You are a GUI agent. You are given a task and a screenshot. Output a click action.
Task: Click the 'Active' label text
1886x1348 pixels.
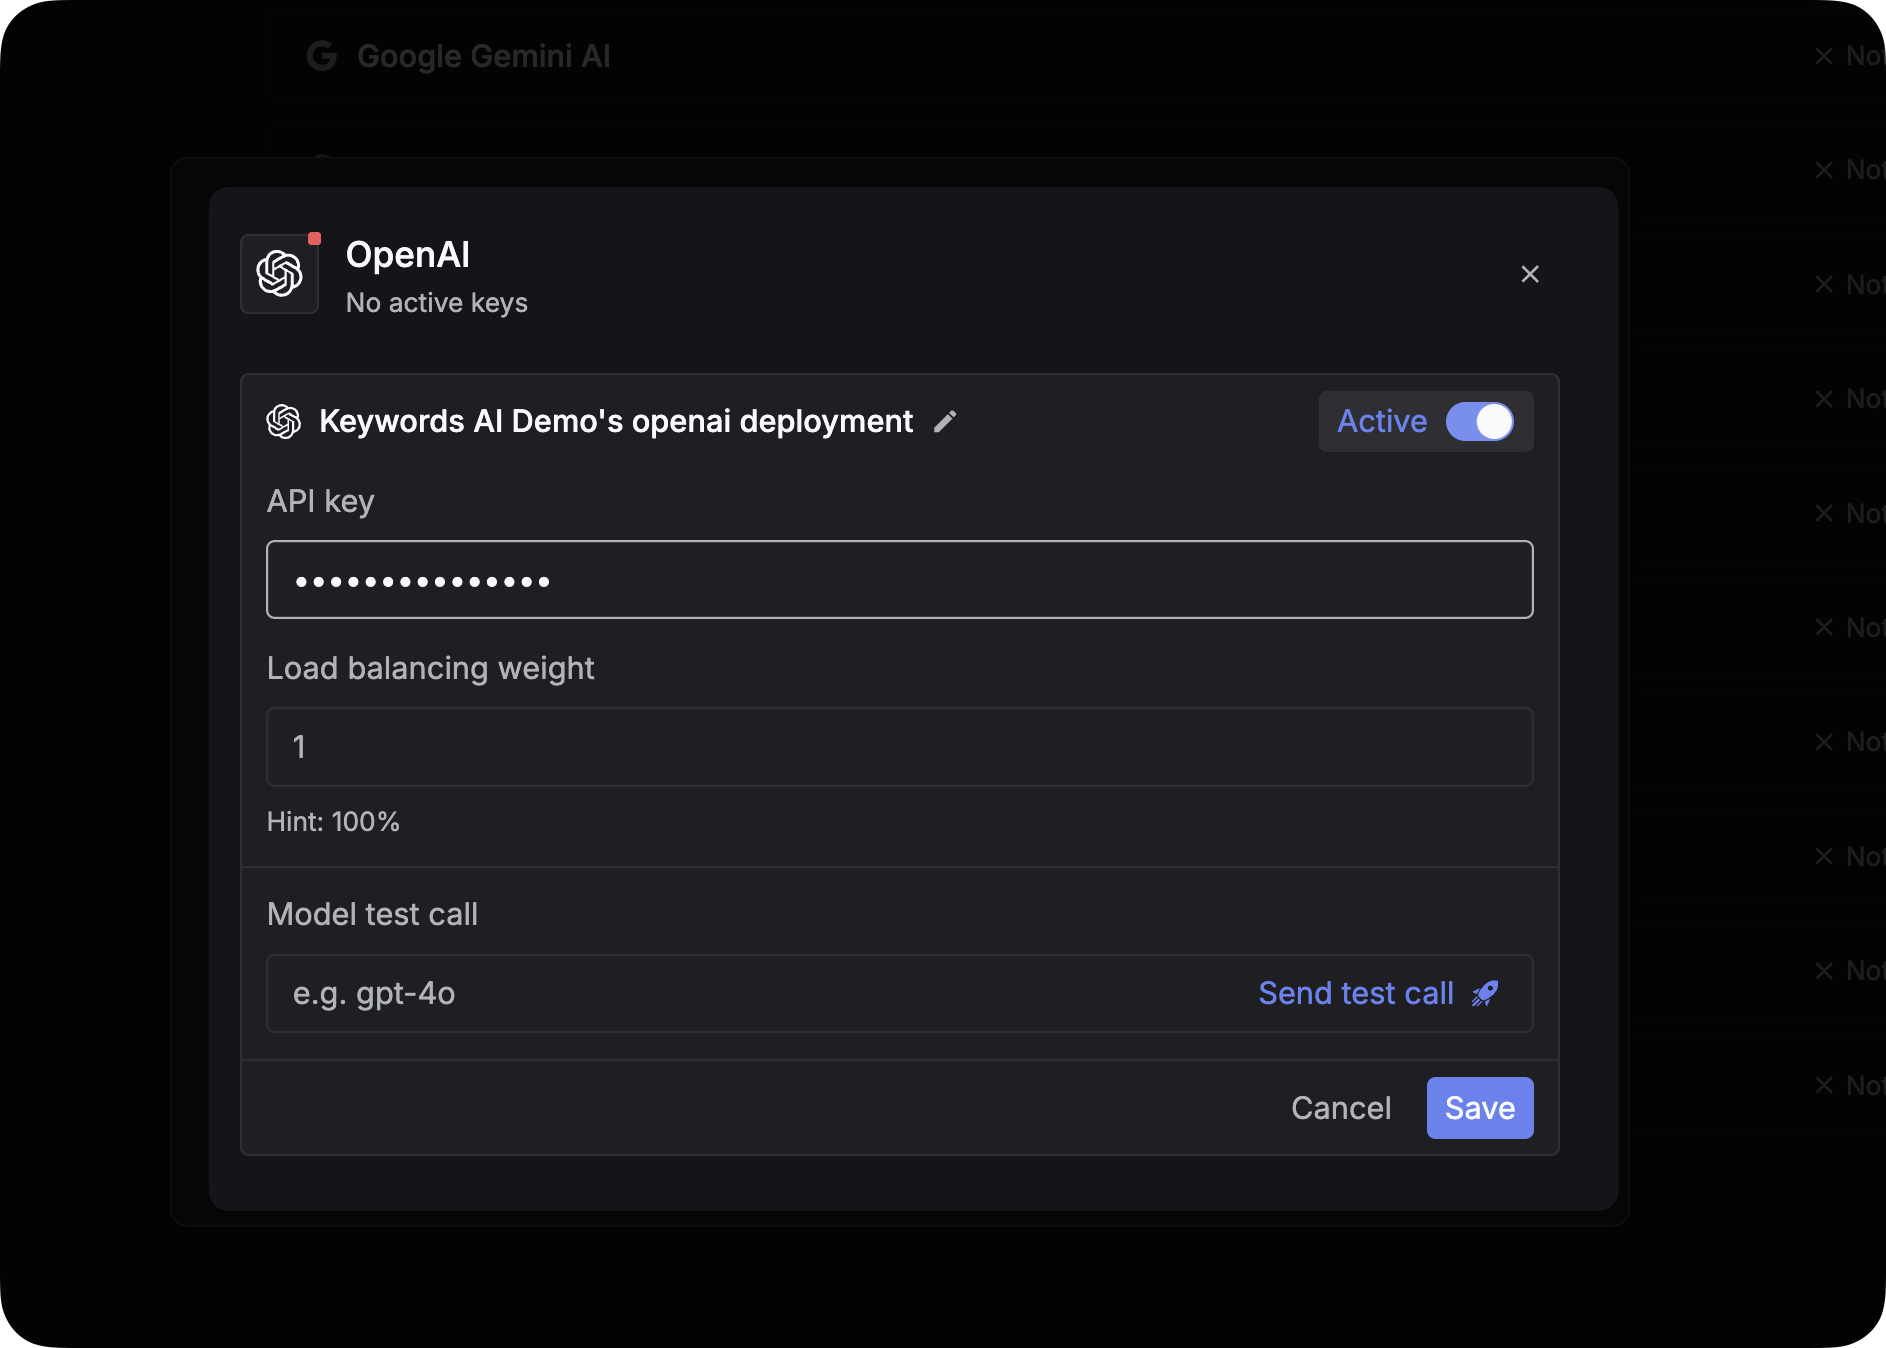click(1382, 422)
